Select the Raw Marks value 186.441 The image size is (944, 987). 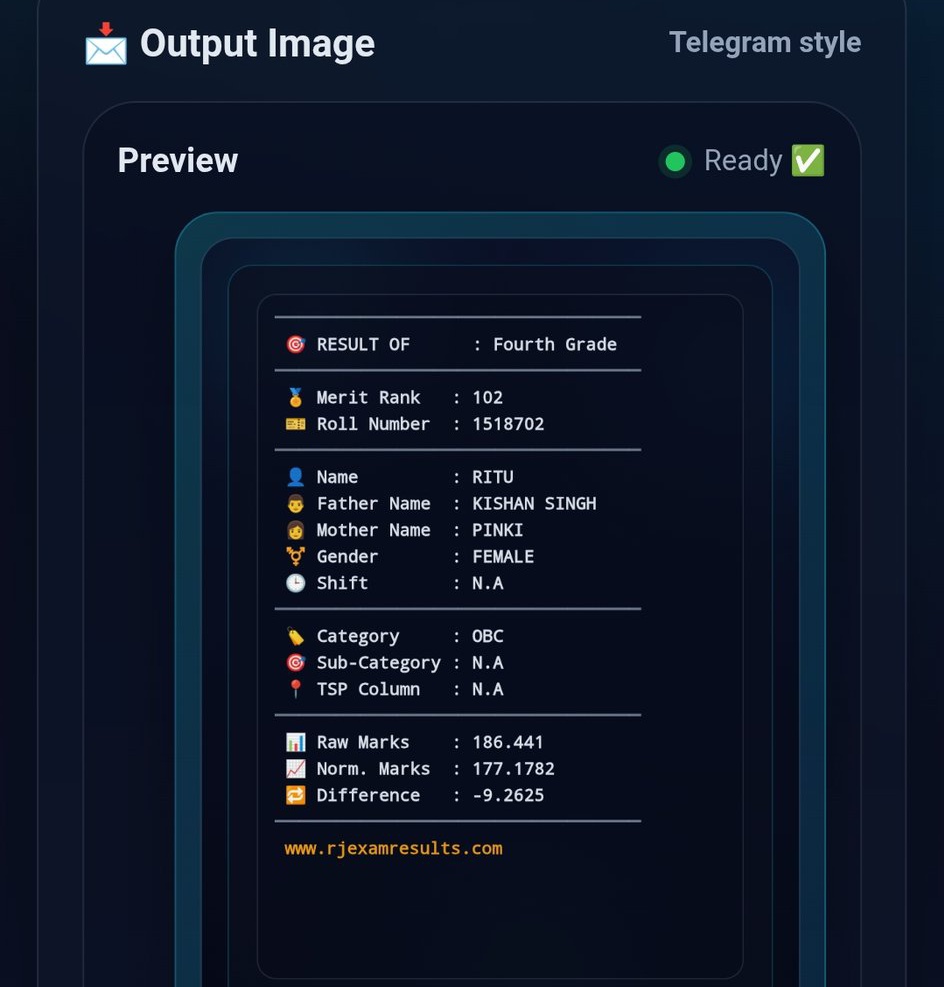[508, 742]
